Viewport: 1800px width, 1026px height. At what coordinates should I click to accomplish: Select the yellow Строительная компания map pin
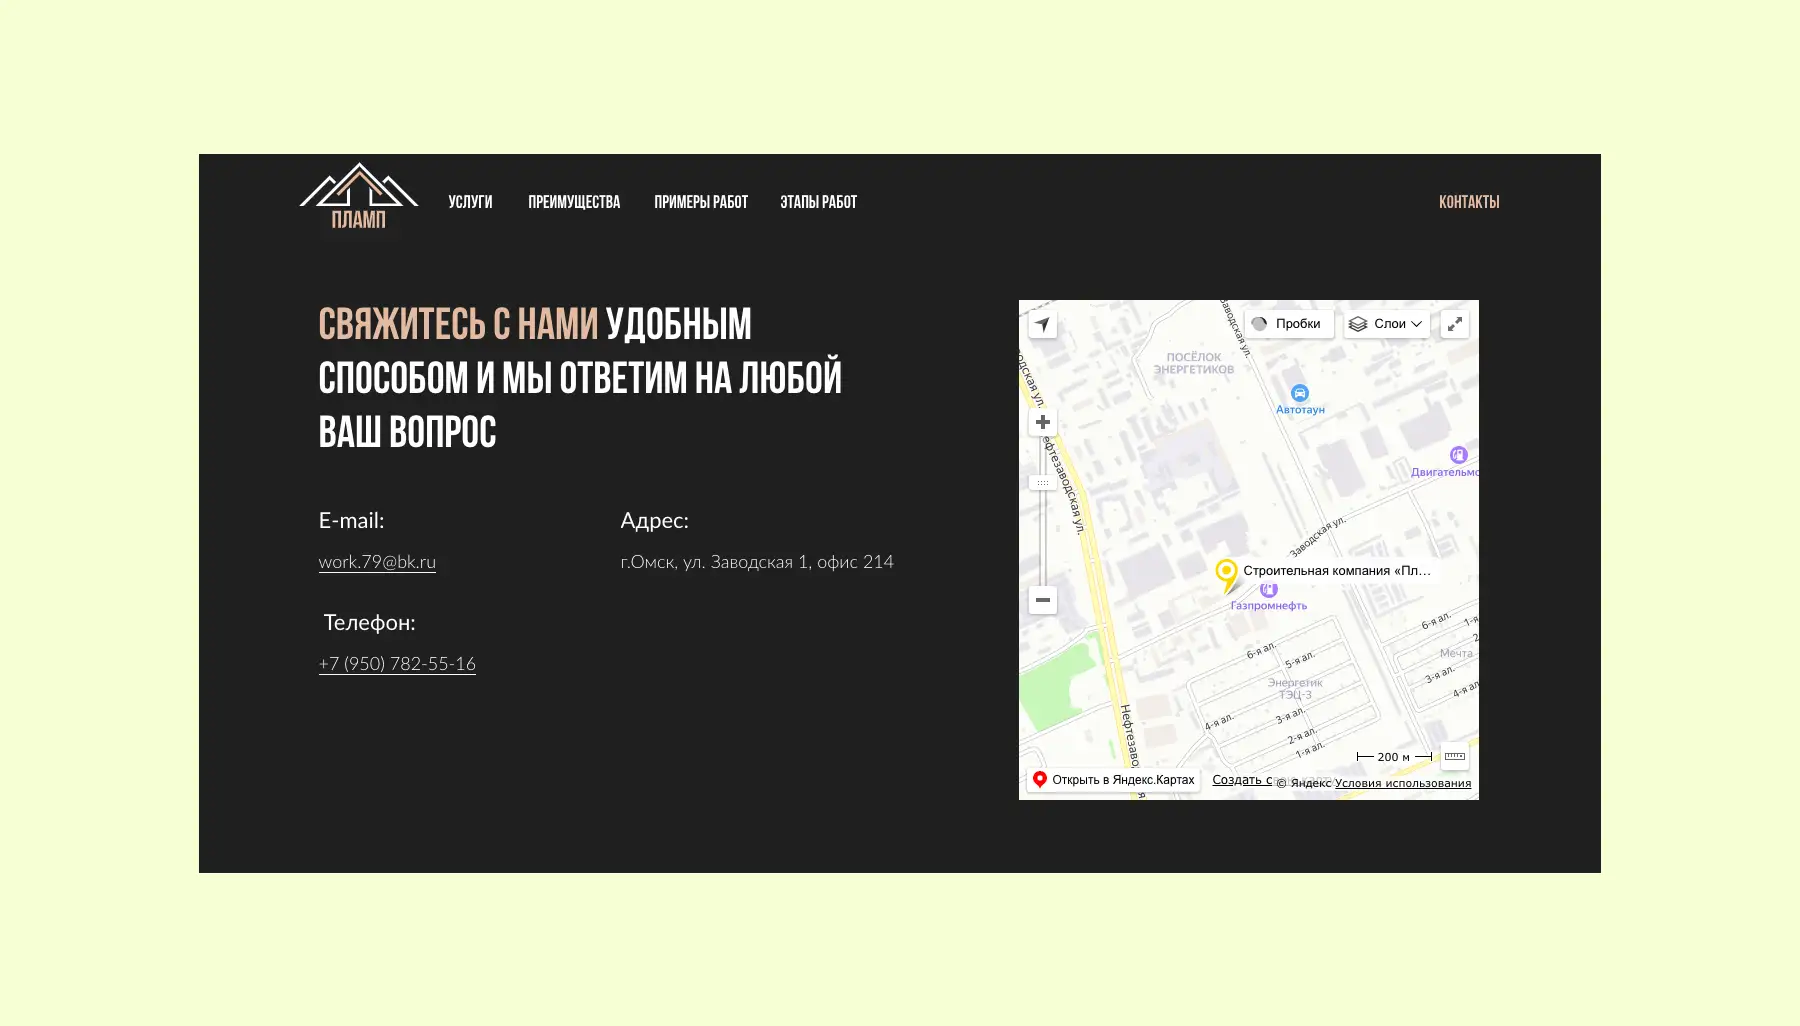[x=1226, y=575]
